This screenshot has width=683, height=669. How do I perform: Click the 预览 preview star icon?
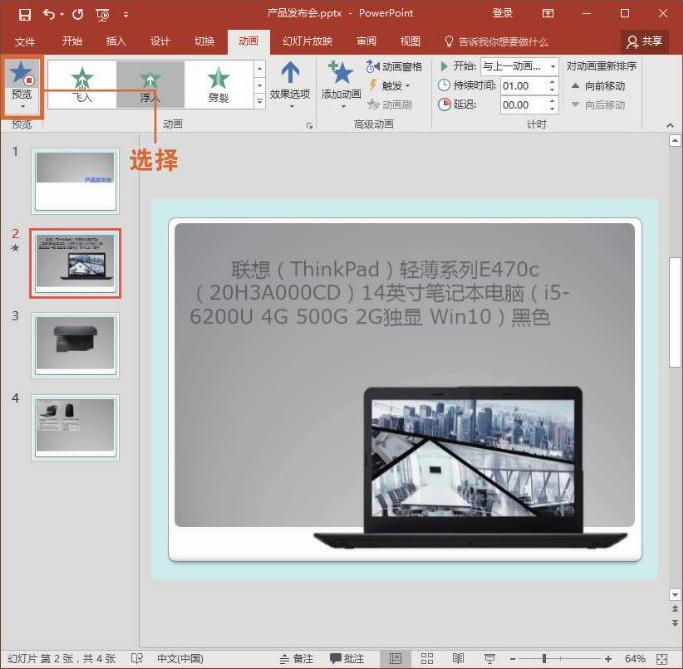click(x=22, y=73)
